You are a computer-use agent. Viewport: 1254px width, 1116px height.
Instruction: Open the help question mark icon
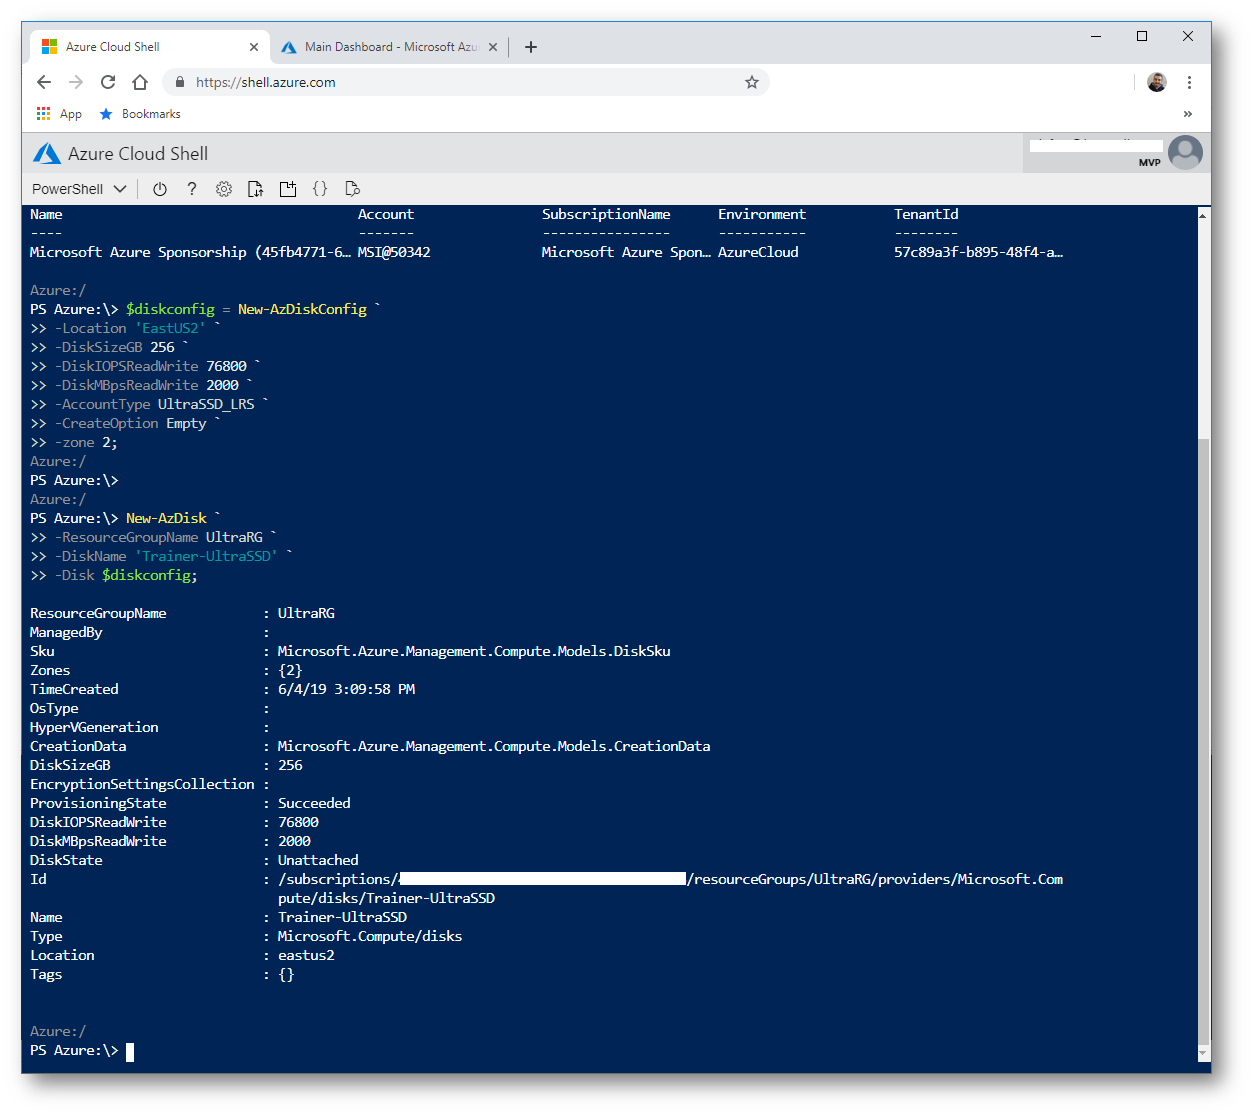[x=192, y=189]
